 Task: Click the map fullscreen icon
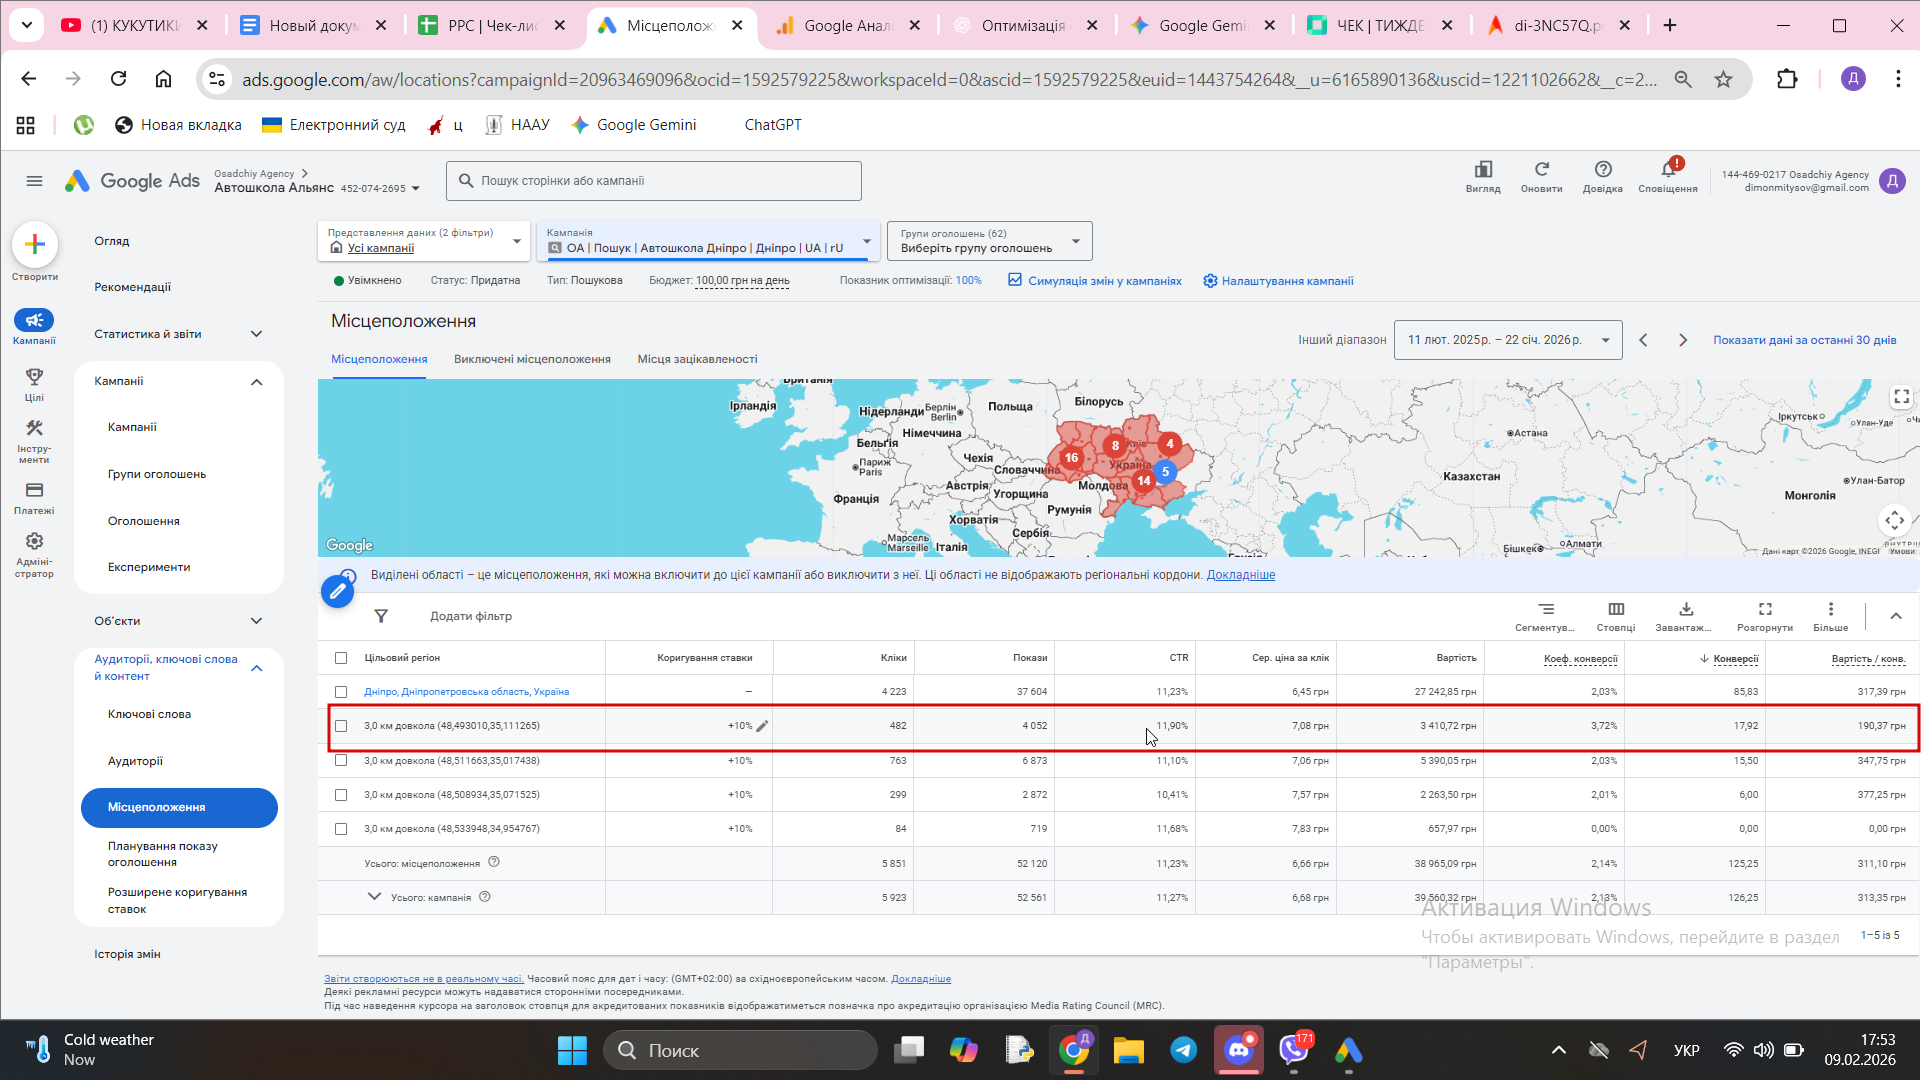pyautogui.click(x=1900, y=397)
